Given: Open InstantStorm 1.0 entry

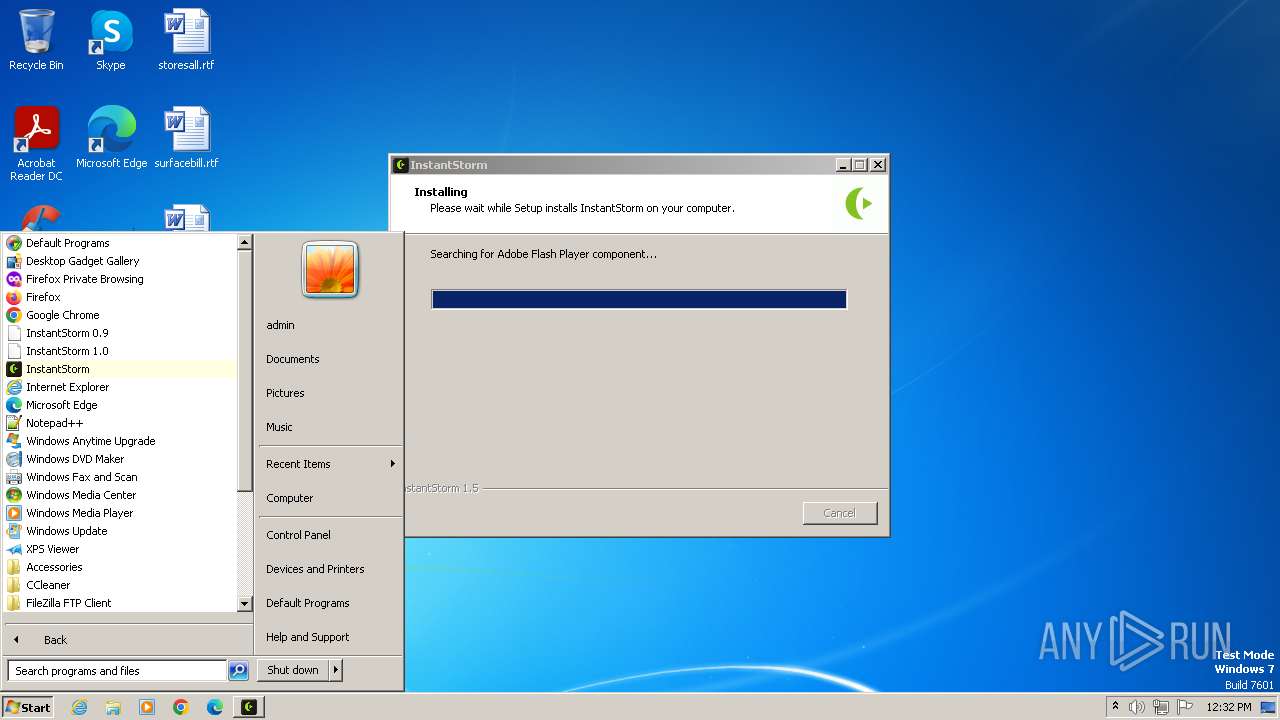Looking at the screenshot, I should tap(120, 351).
